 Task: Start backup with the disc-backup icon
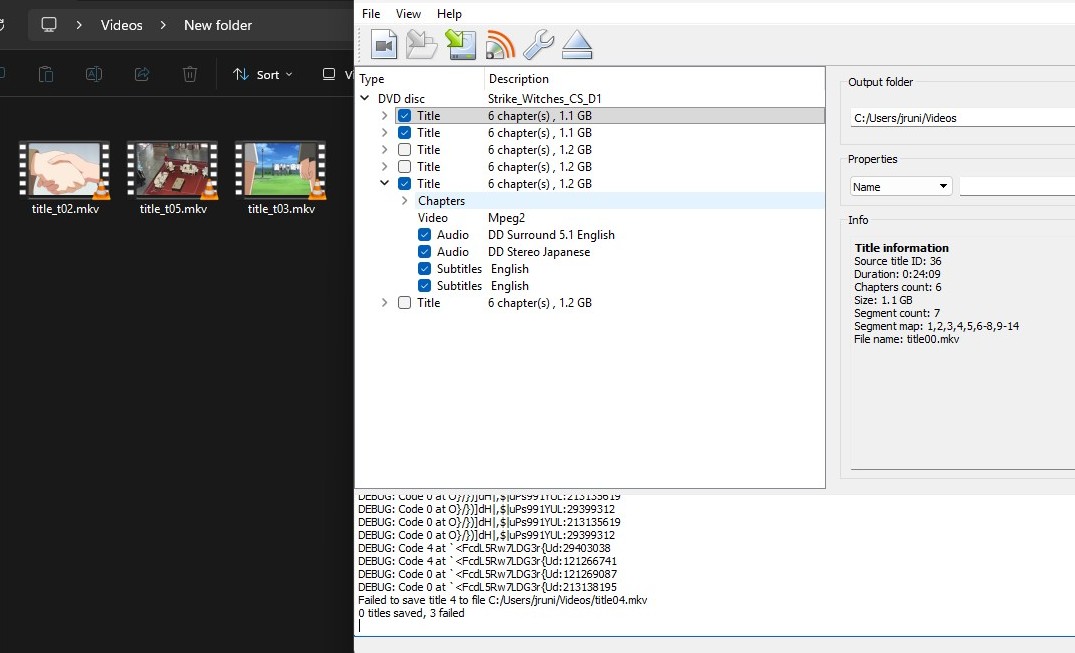tap(460, 44)
